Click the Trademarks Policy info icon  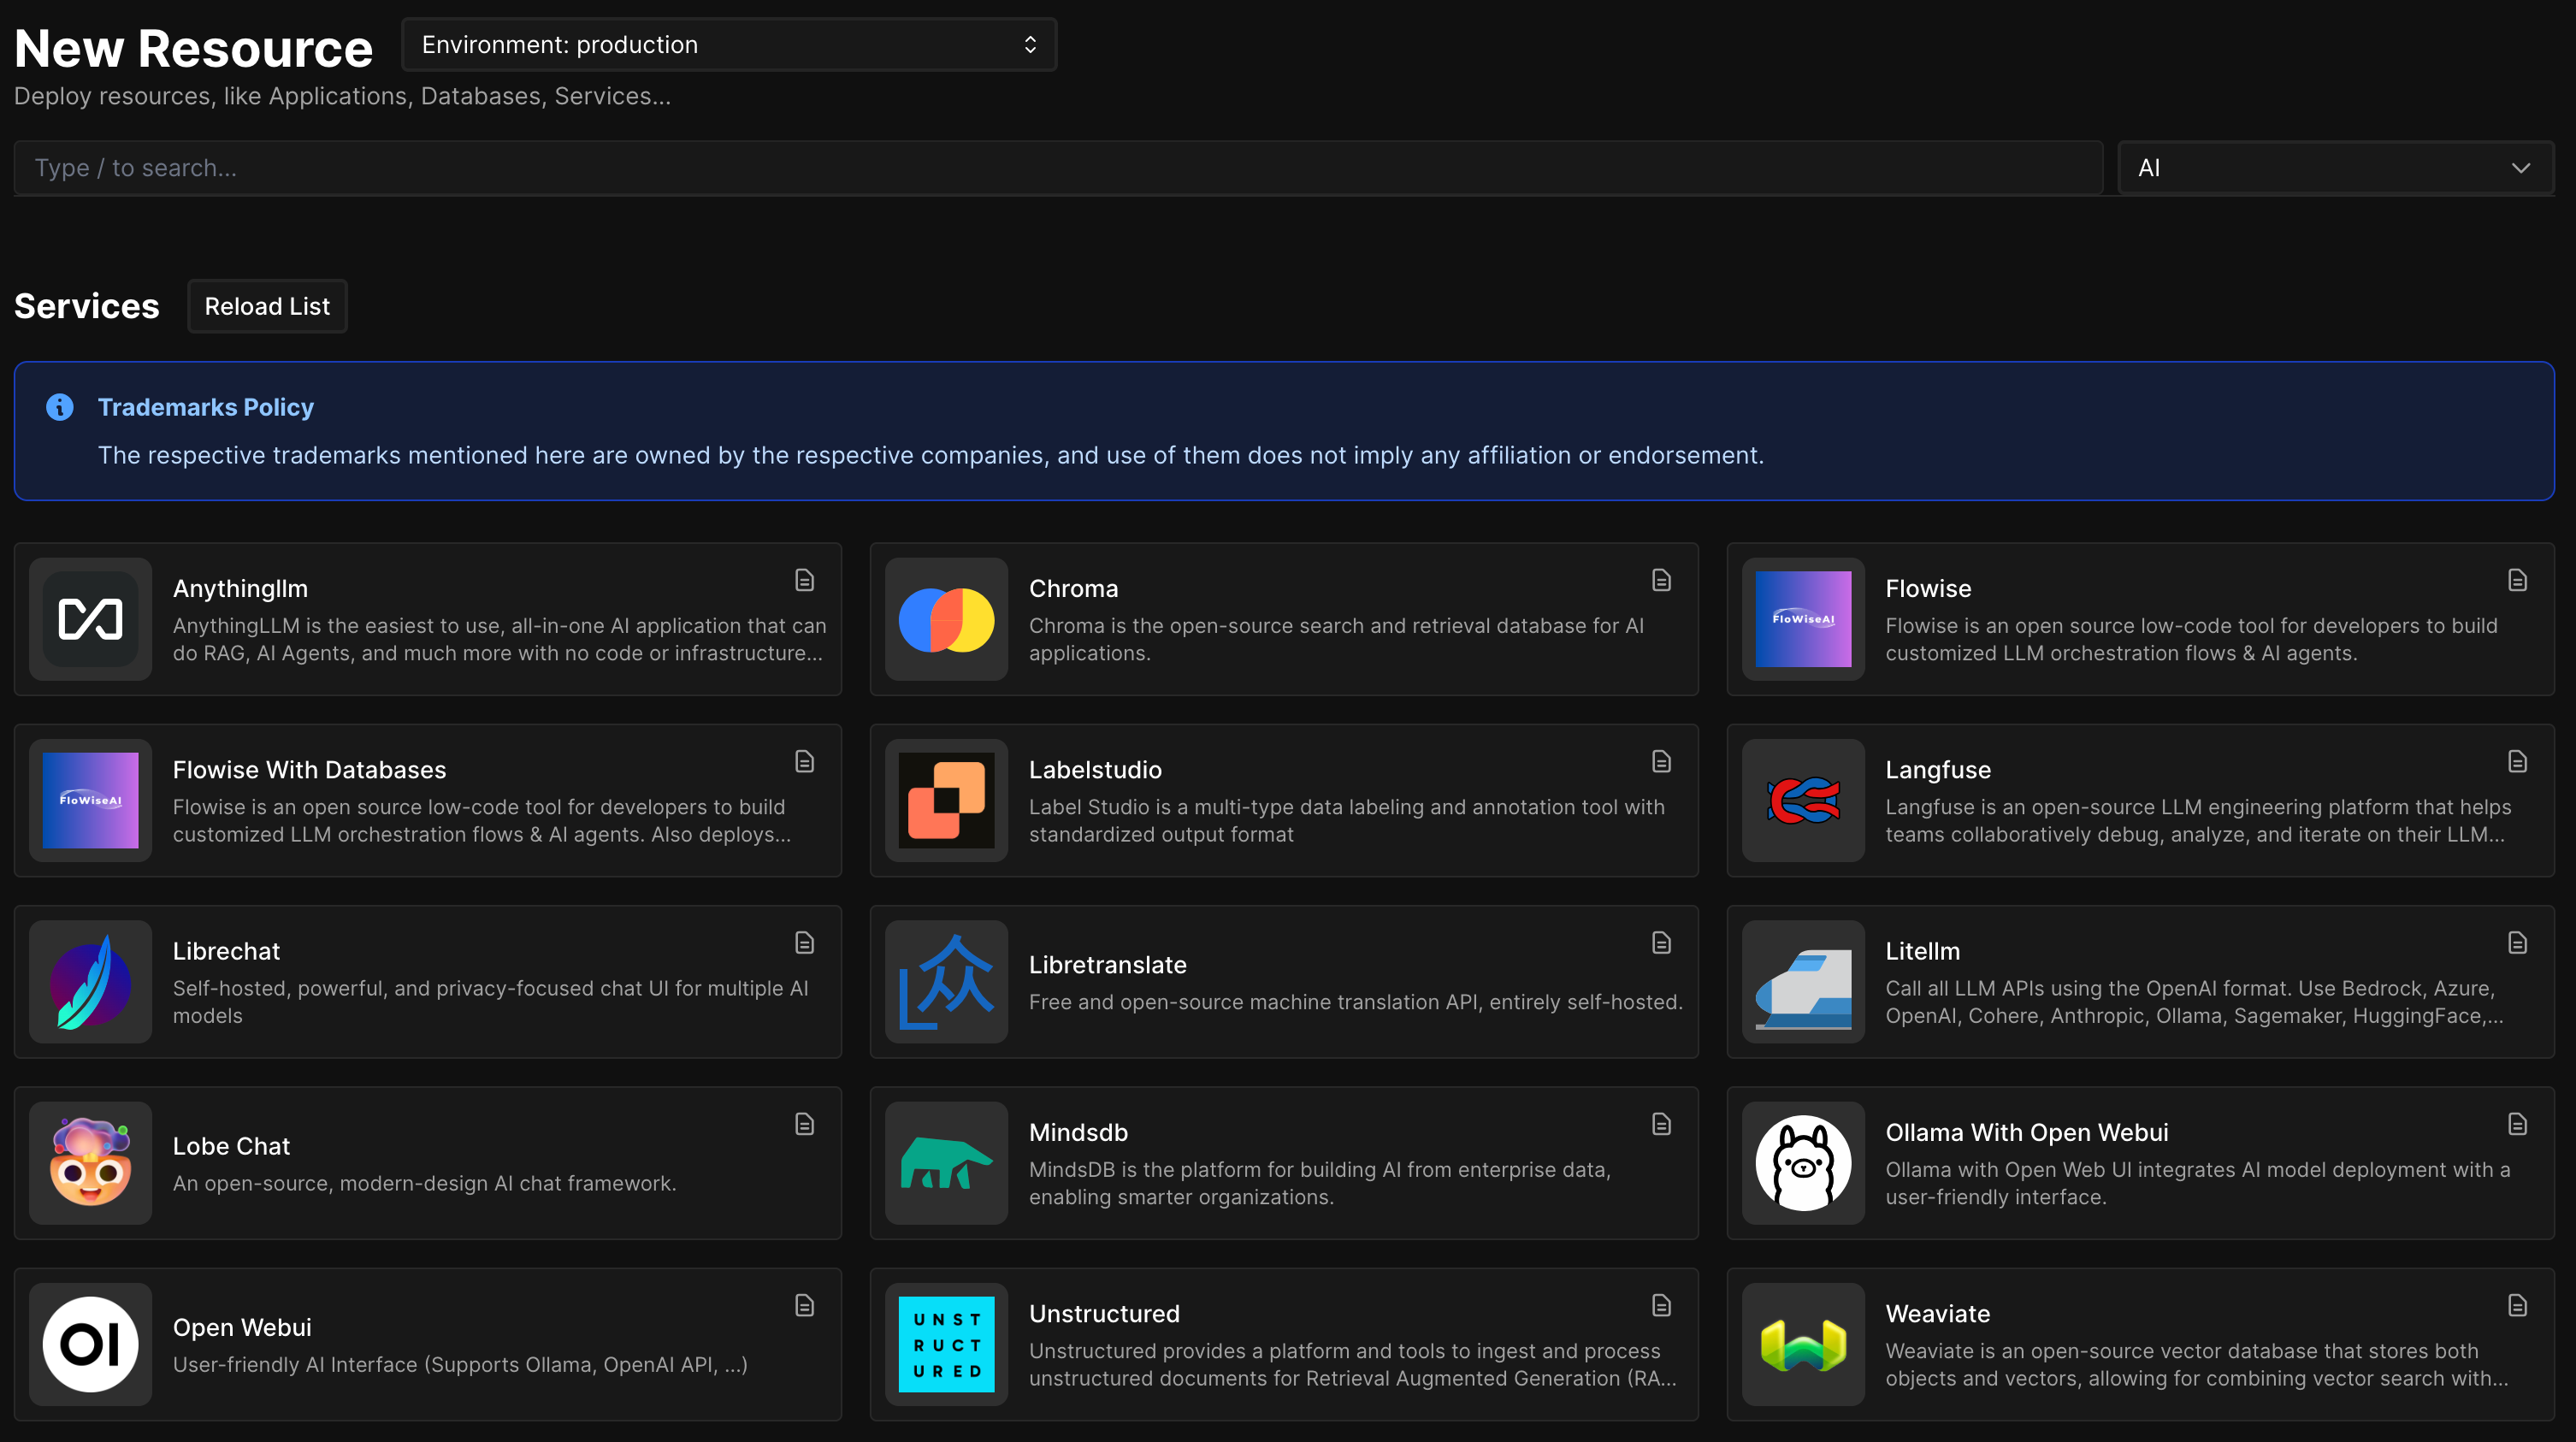point(60,407)
